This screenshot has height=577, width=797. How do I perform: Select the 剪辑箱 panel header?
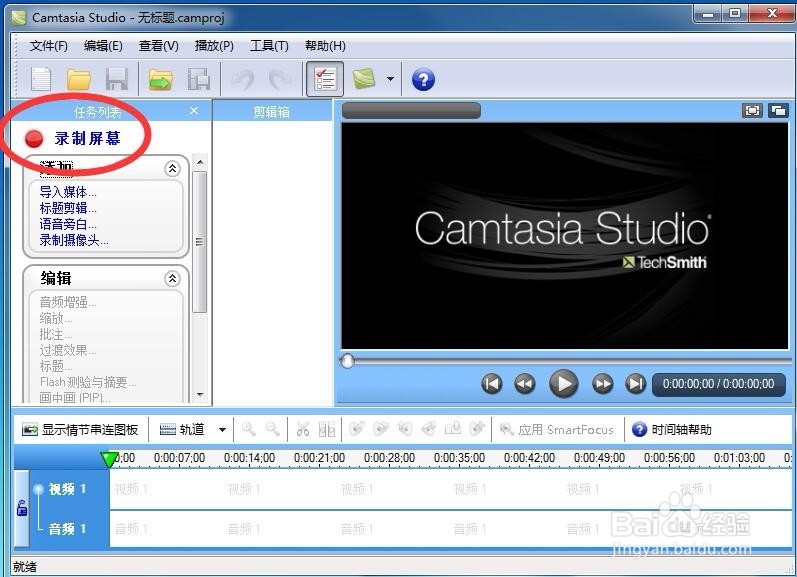[272, 111]
